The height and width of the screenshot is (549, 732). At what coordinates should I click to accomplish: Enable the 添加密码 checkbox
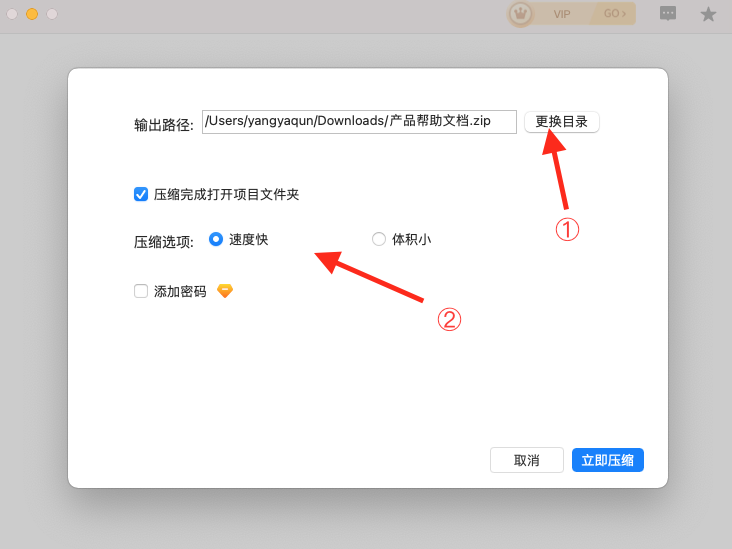tap(141, 291)
